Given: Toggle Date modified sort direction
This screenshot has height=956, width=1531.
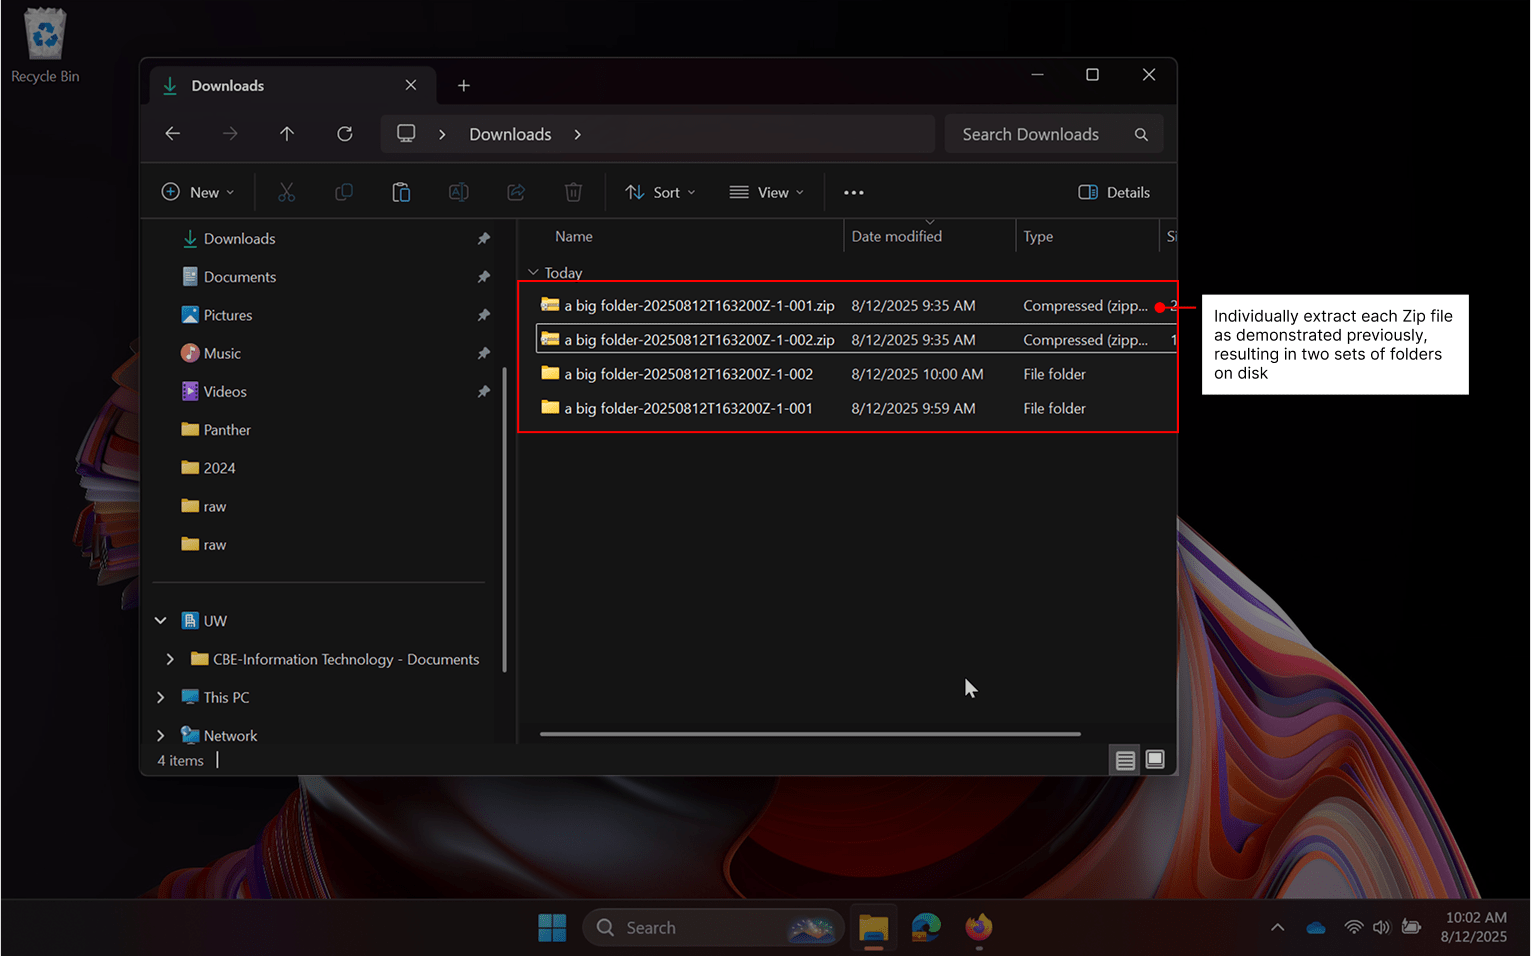Looking at the screenshot, I should pyautogui.click(x=896, y=235).
